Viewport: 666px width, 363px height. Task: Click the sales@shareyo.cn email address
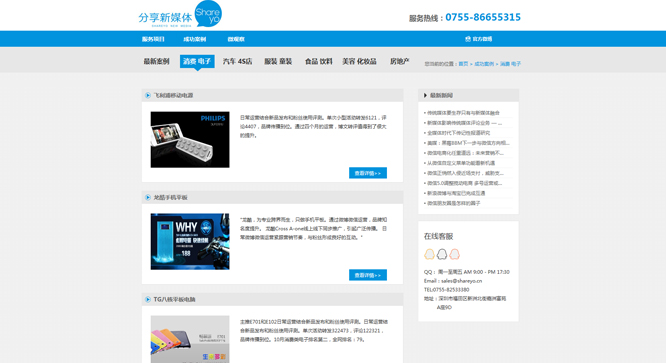tap(461, 281)
